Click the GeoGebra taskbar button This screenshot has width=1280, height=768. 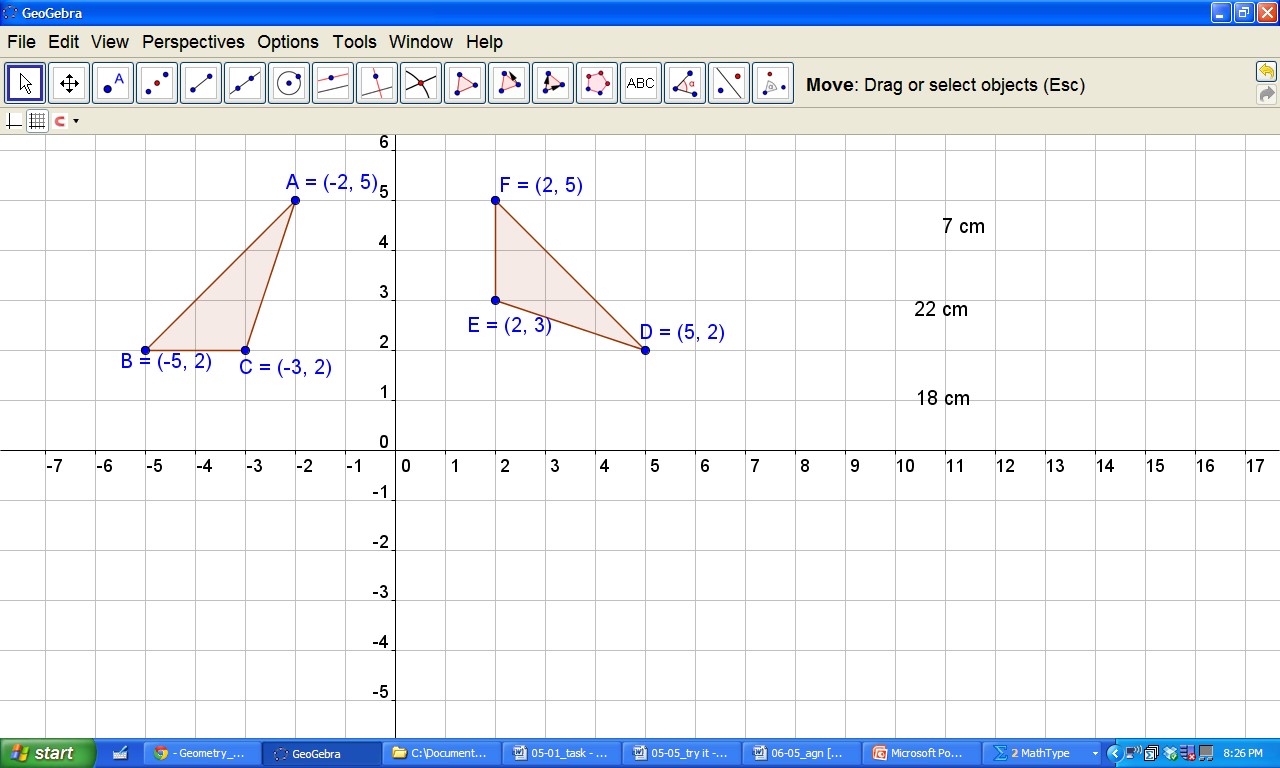pyautogui.click(x=322, y=753)
